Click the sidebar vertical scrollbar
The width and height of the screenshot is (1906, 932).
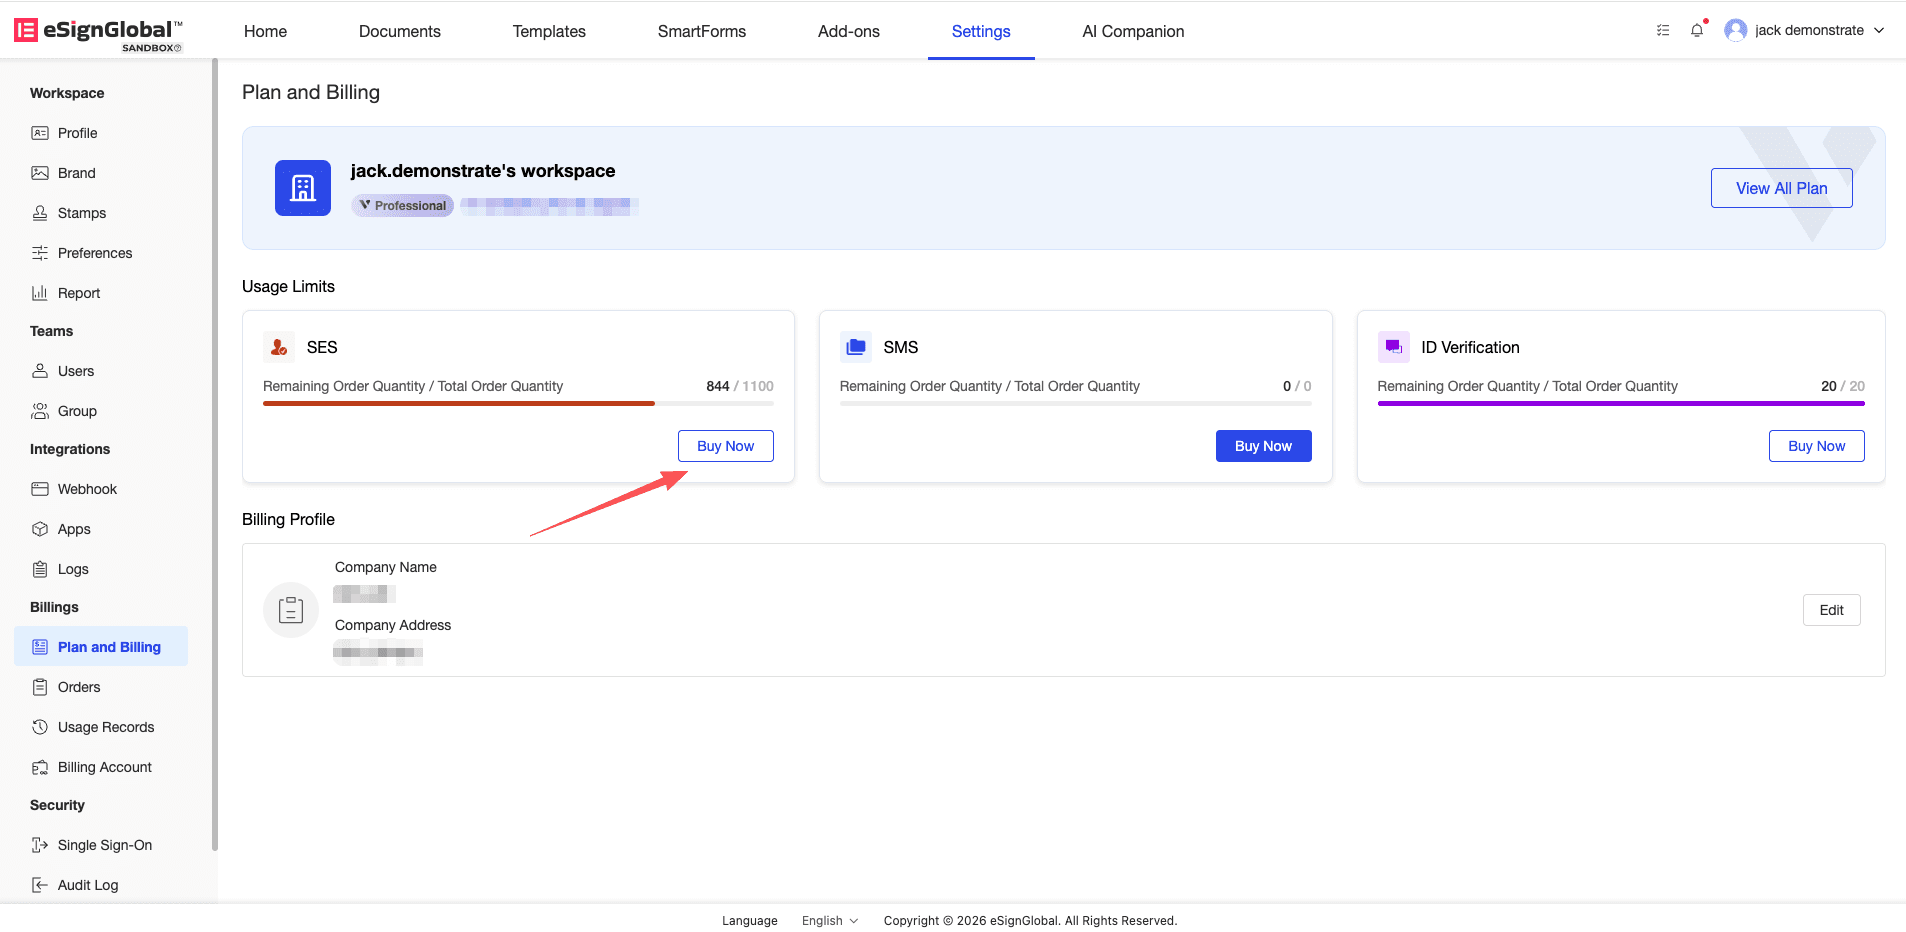[214, 455]
